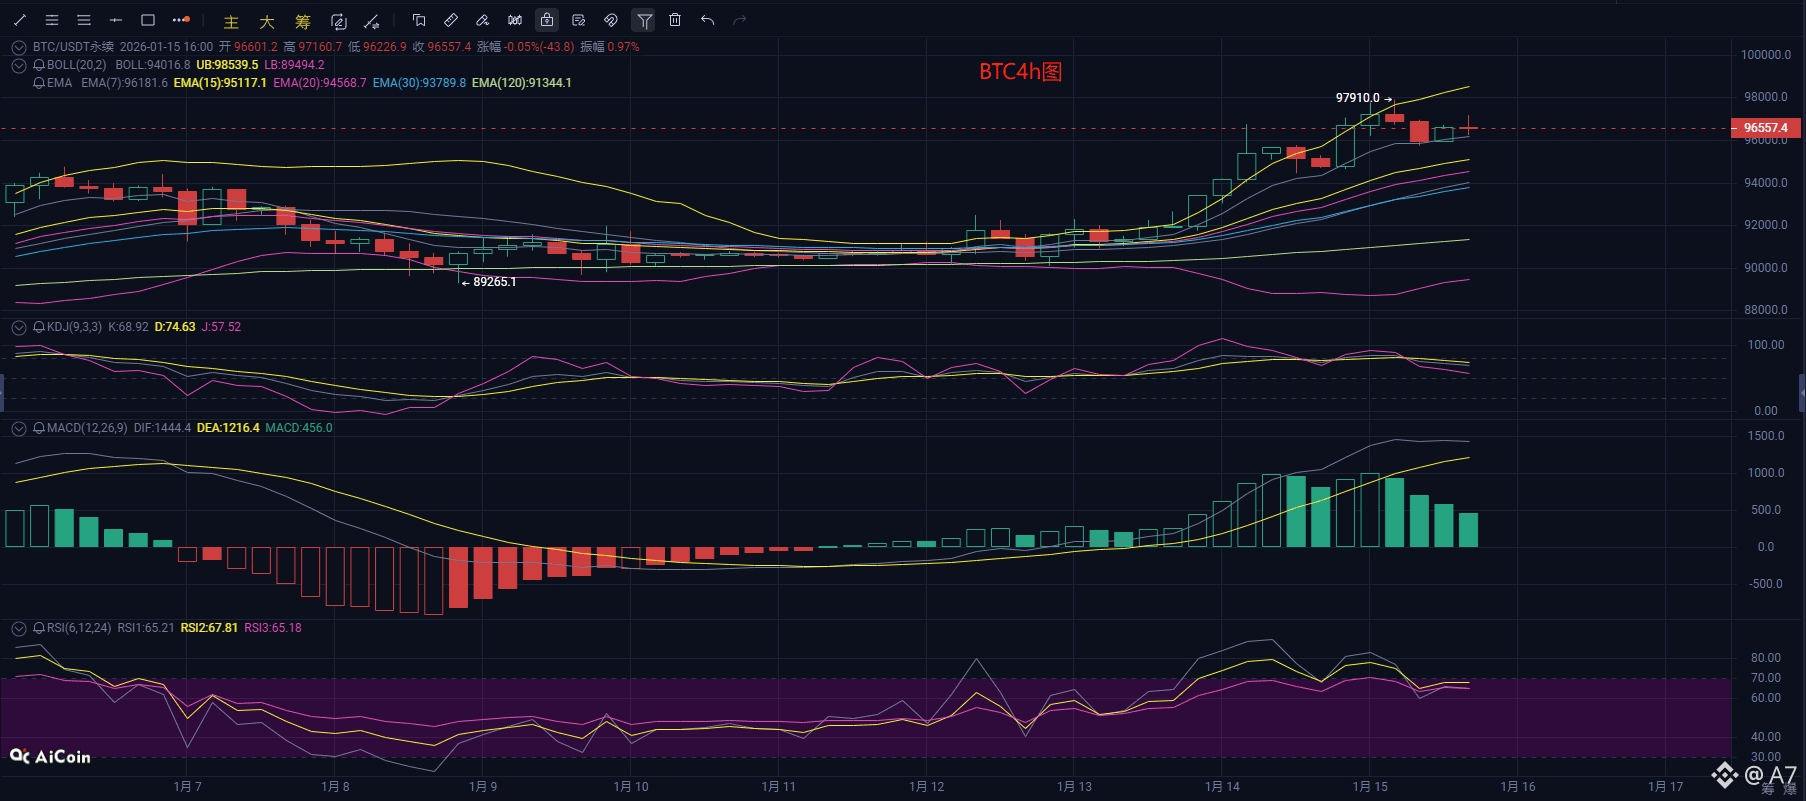Click the note edit icon
This screenshot has width=1806, height=801.
point(579,20)
